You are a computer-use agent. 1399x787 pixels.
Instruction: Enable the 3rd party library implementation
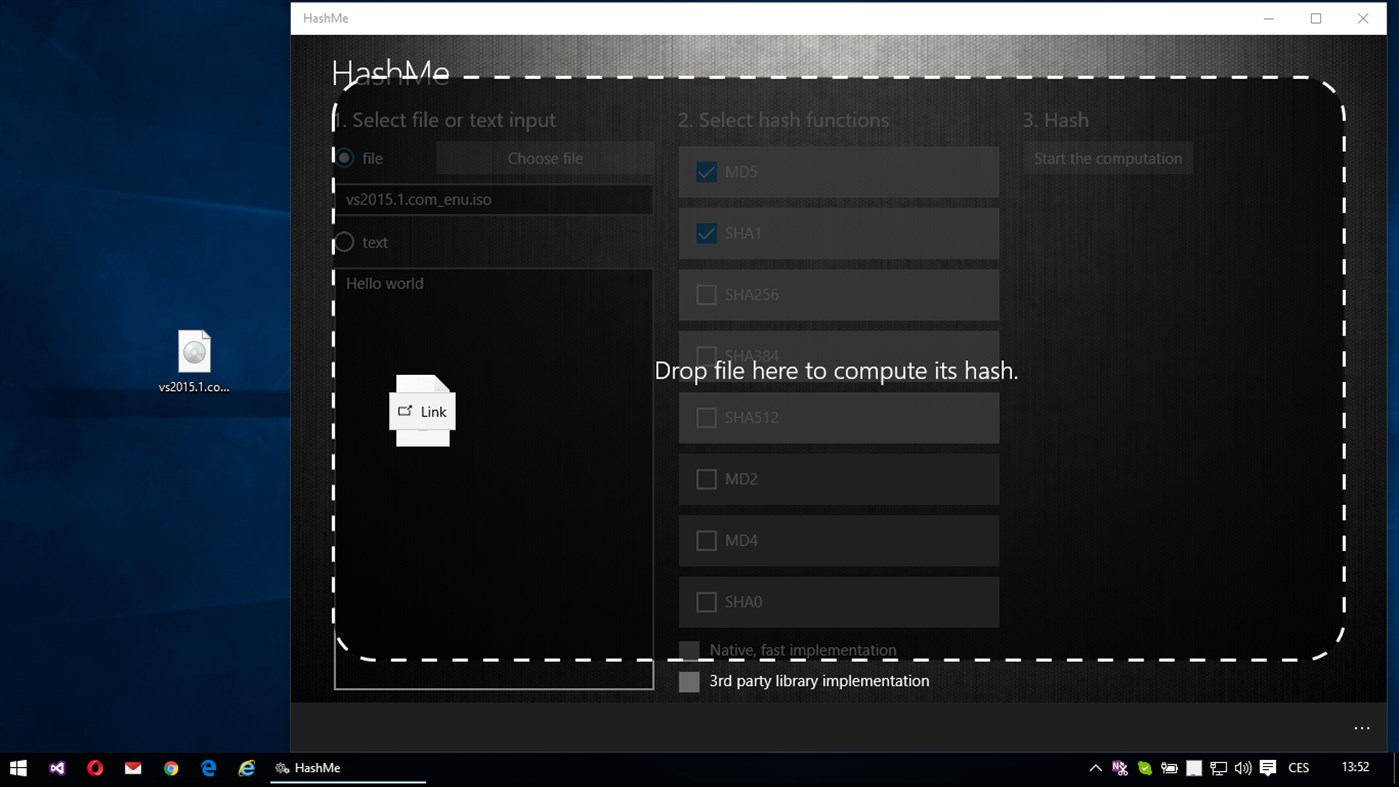click(689, 681)
